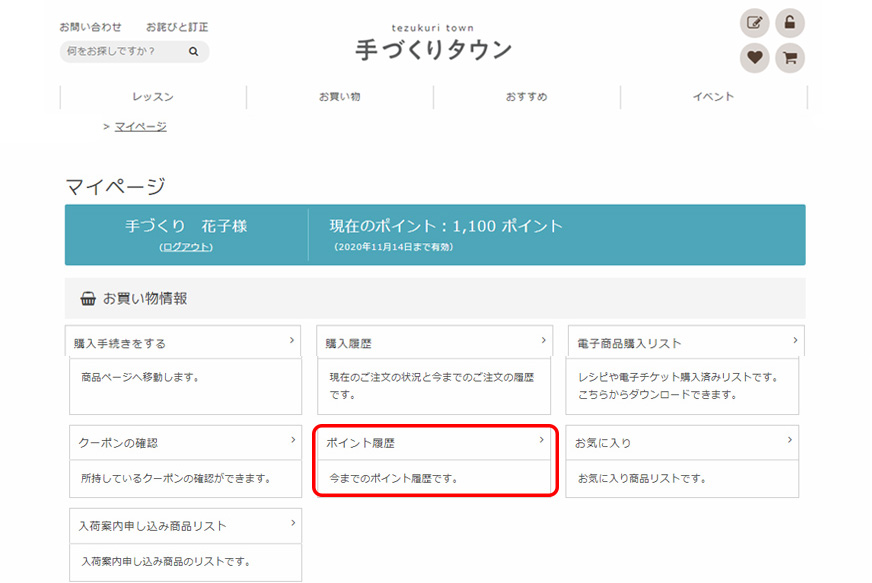
Task: Select the おすすめ menu item
Action: point(526,97)
